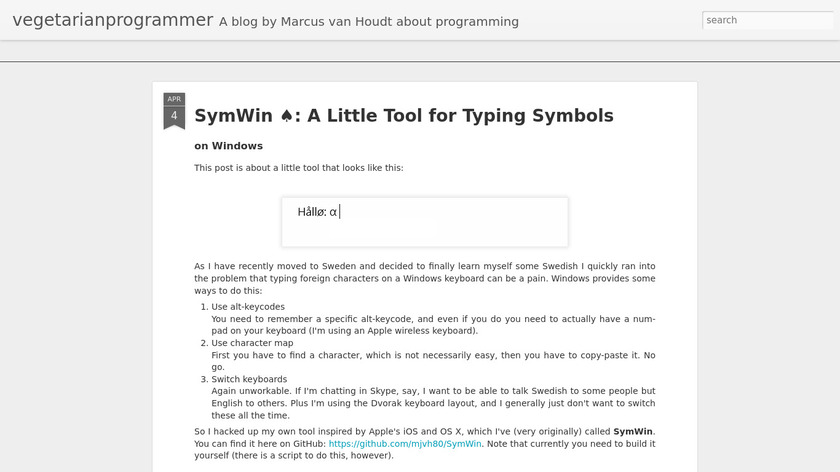Click the "on Windows" subheading
This screenshot has height=472, width=840.
228,146
